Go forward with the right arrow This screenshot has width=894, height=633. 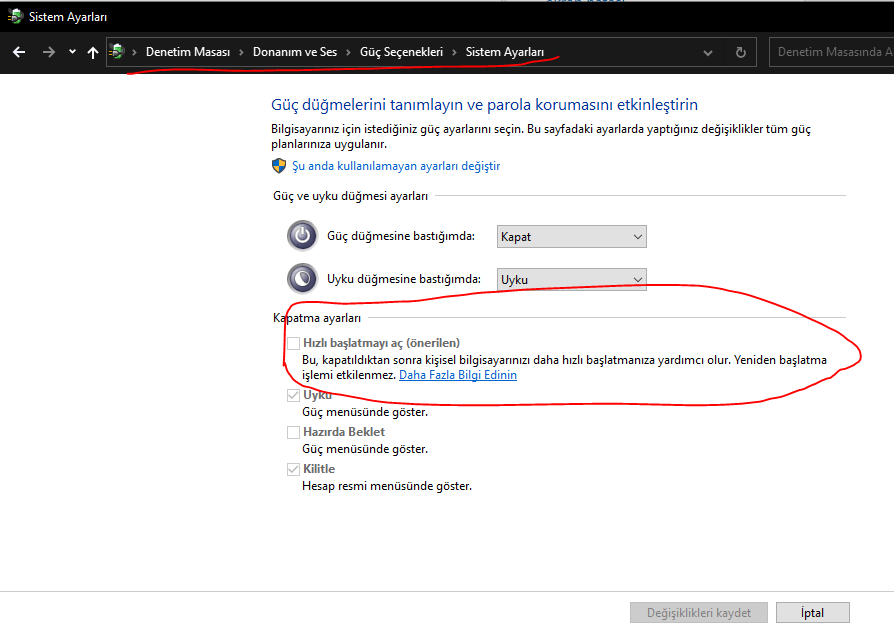[48, 52]
